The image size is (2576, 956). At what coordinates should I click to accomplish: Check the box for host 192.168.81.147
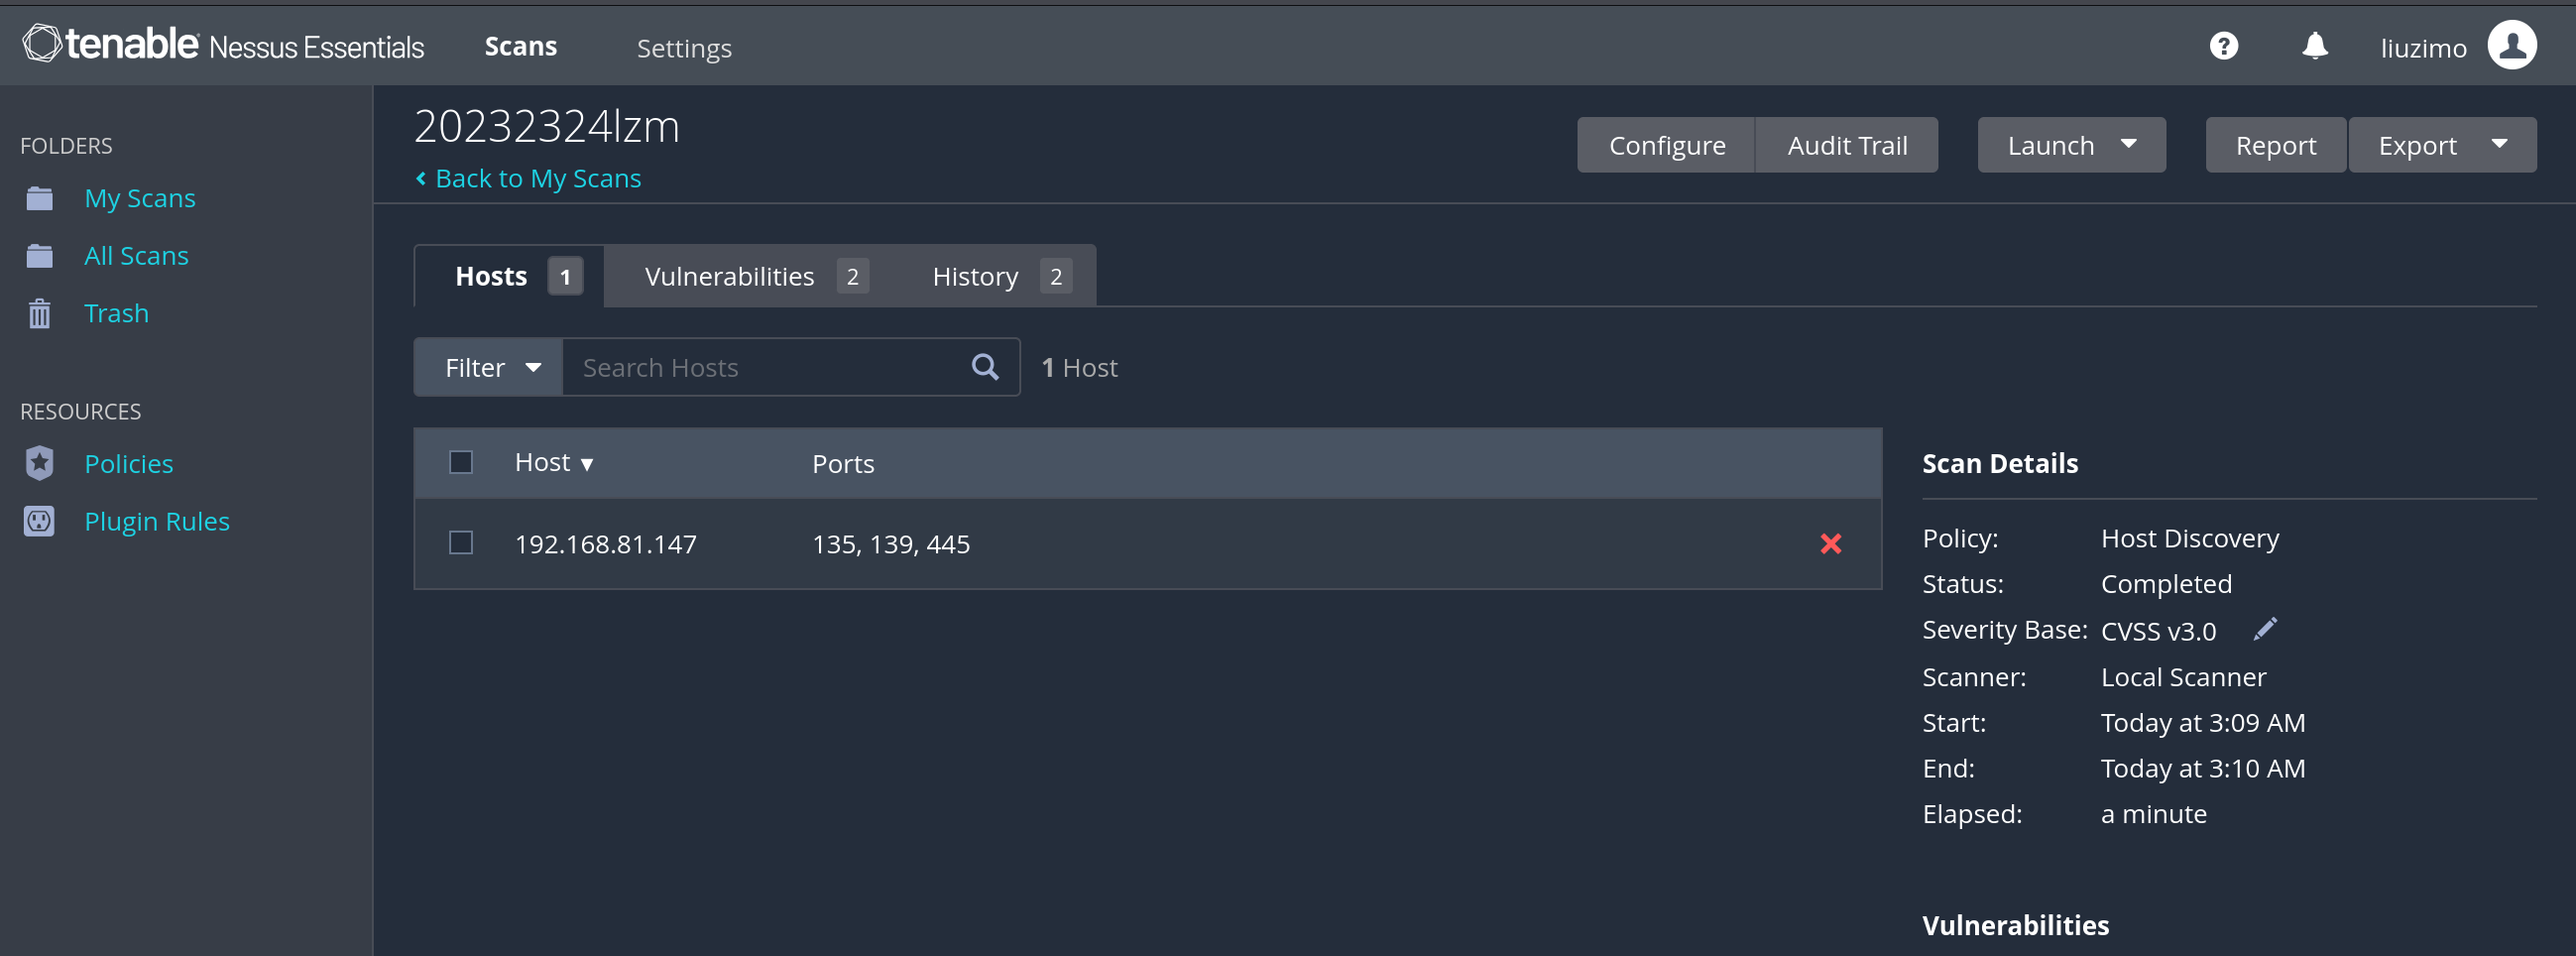pos(461,544)
